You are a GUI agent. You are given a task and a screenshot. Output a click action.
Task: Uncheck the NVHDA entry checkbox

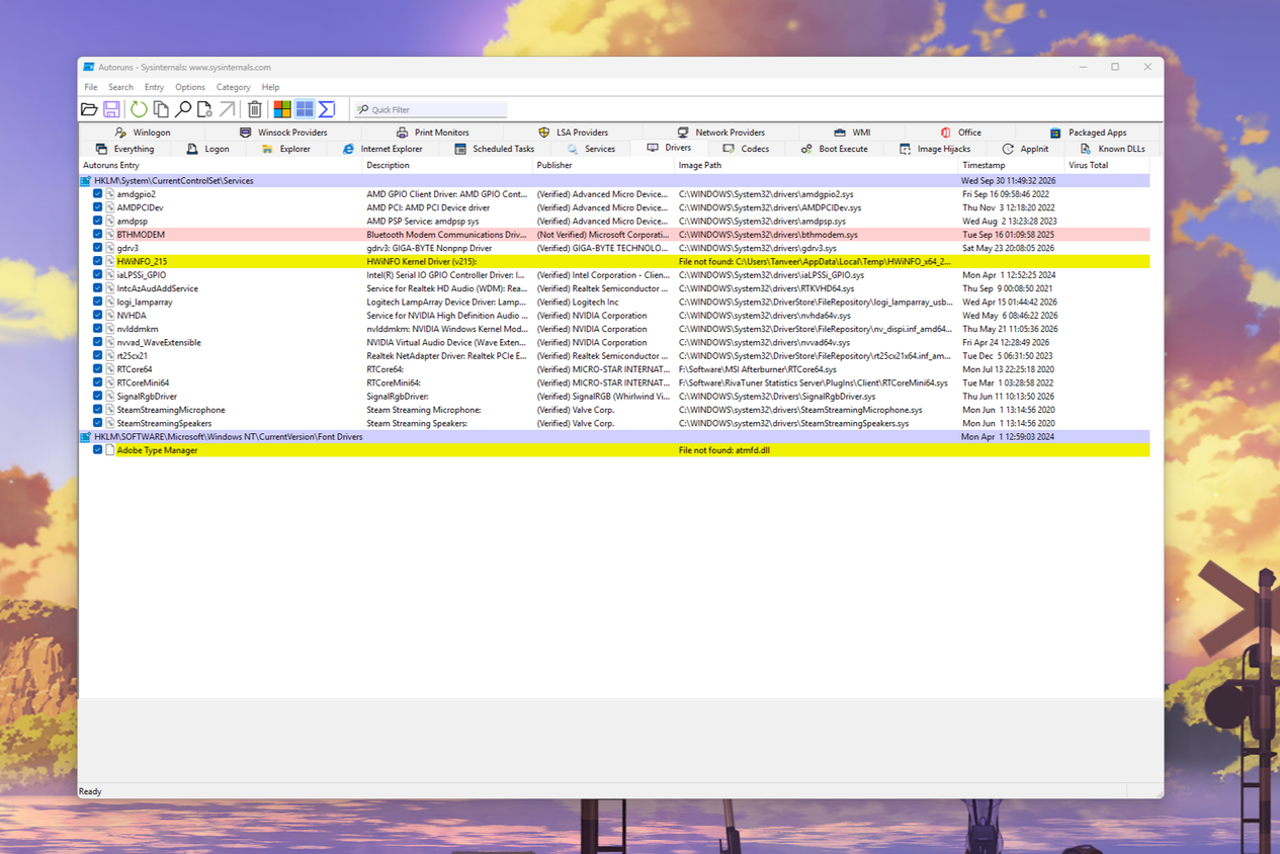[98, 315]
